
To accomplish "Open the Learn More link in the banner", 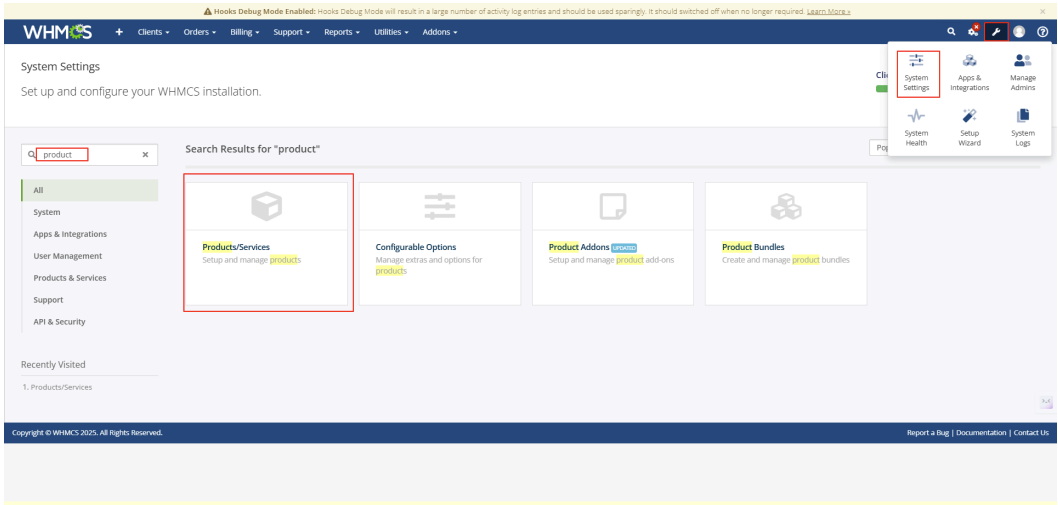I will click(829, 11).
